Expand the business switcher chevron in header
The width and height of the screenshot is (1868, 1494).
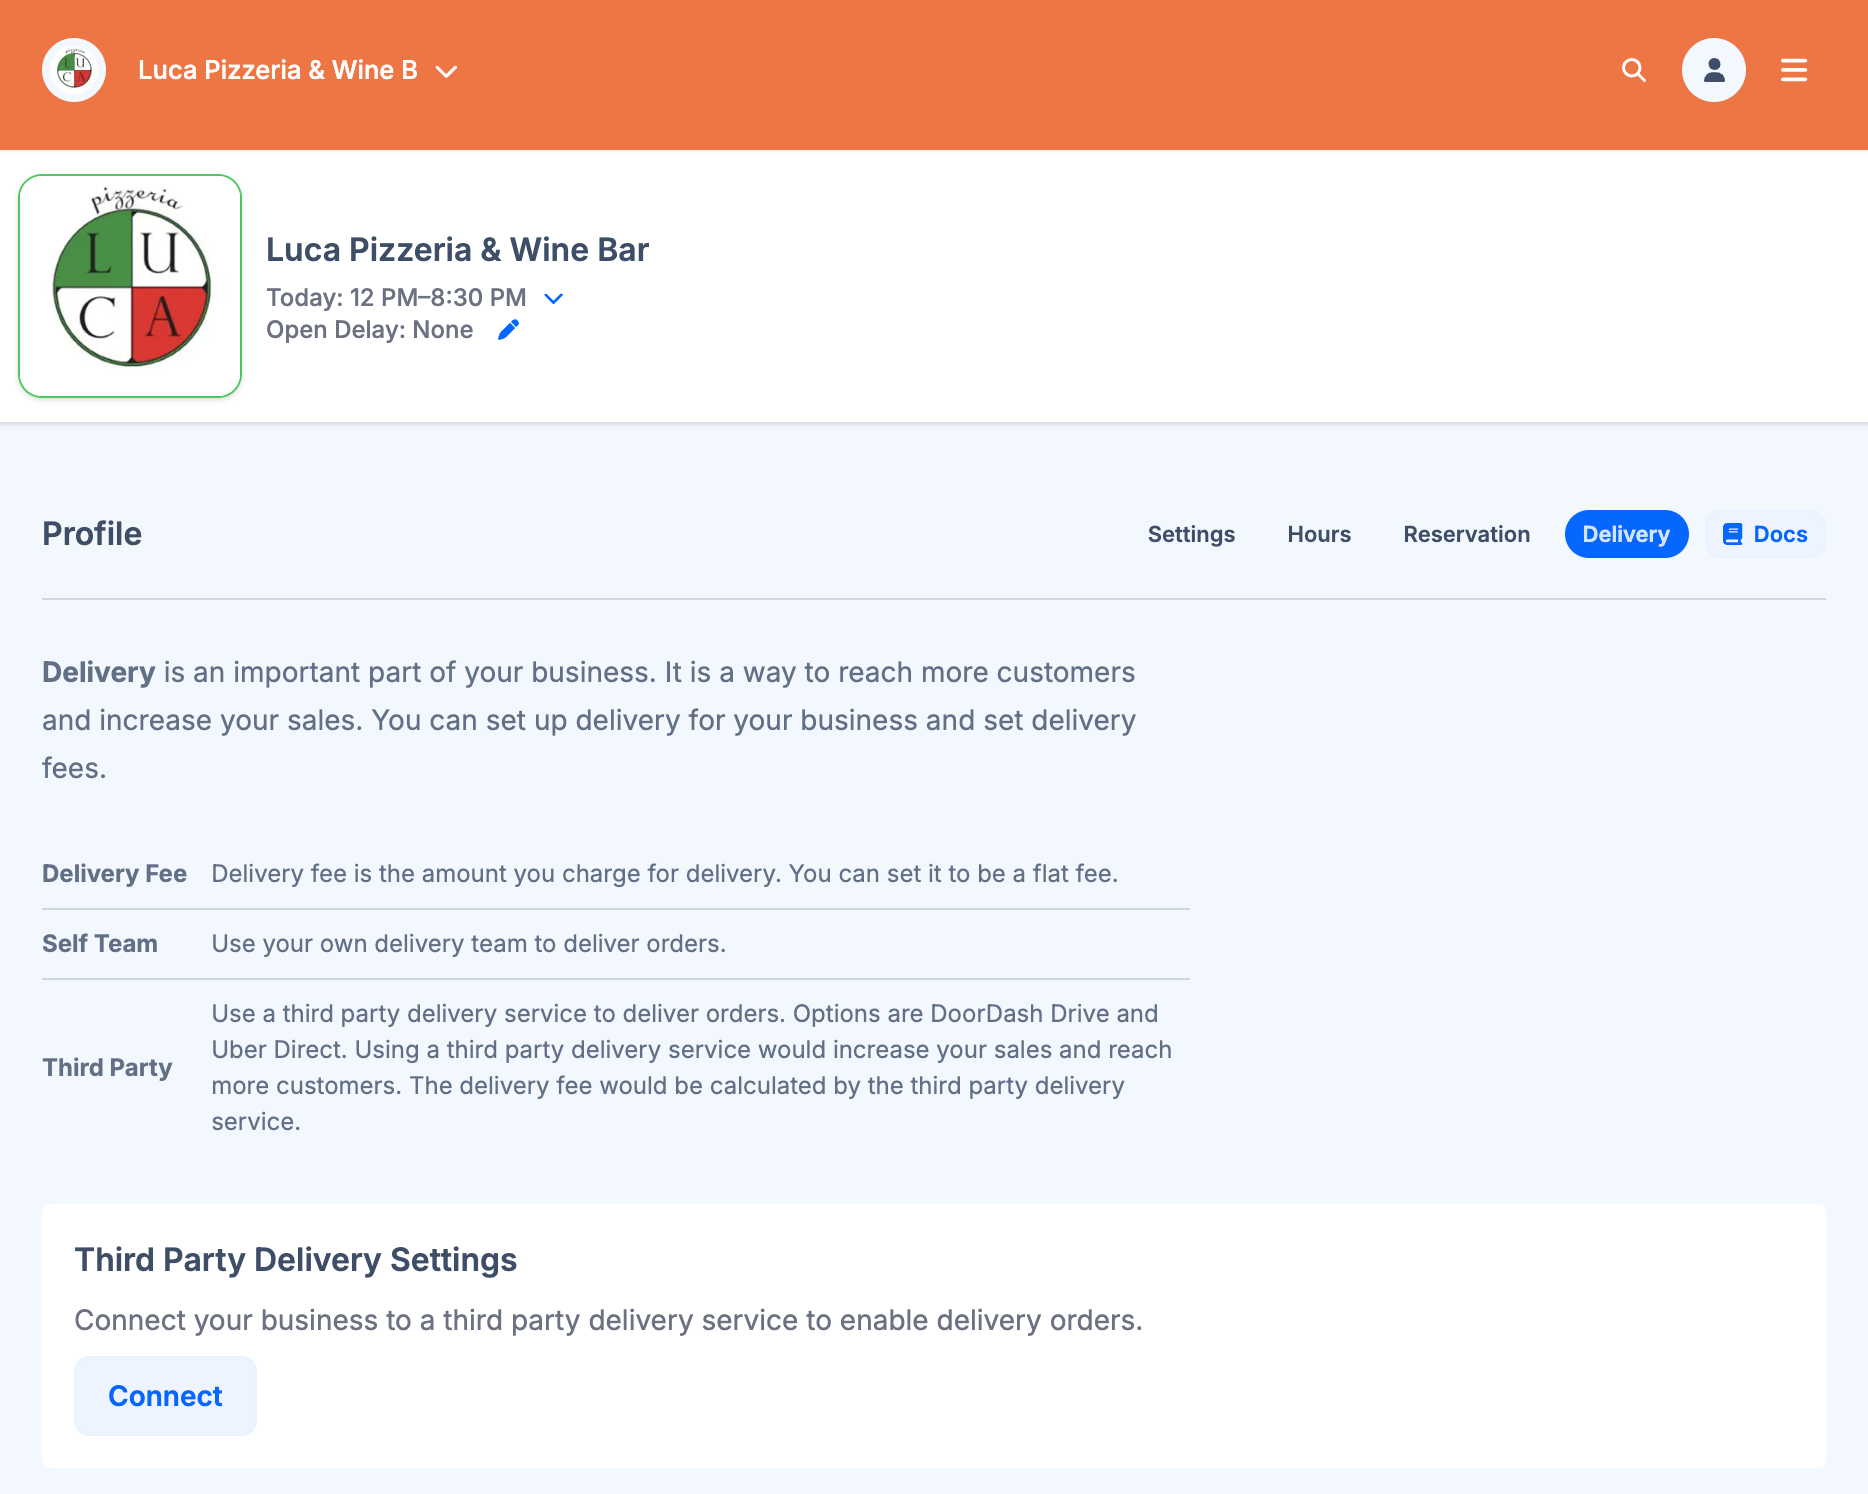[x=447, y=71]
